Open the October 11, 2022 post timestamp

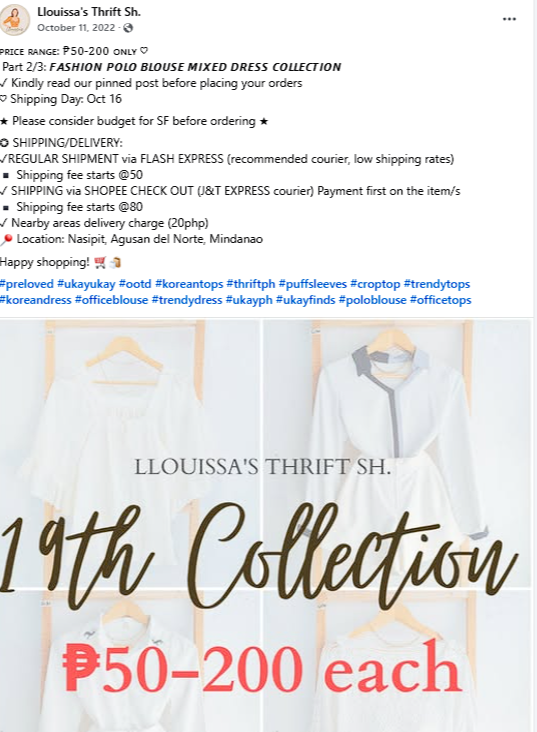click(x=76, y=28)
